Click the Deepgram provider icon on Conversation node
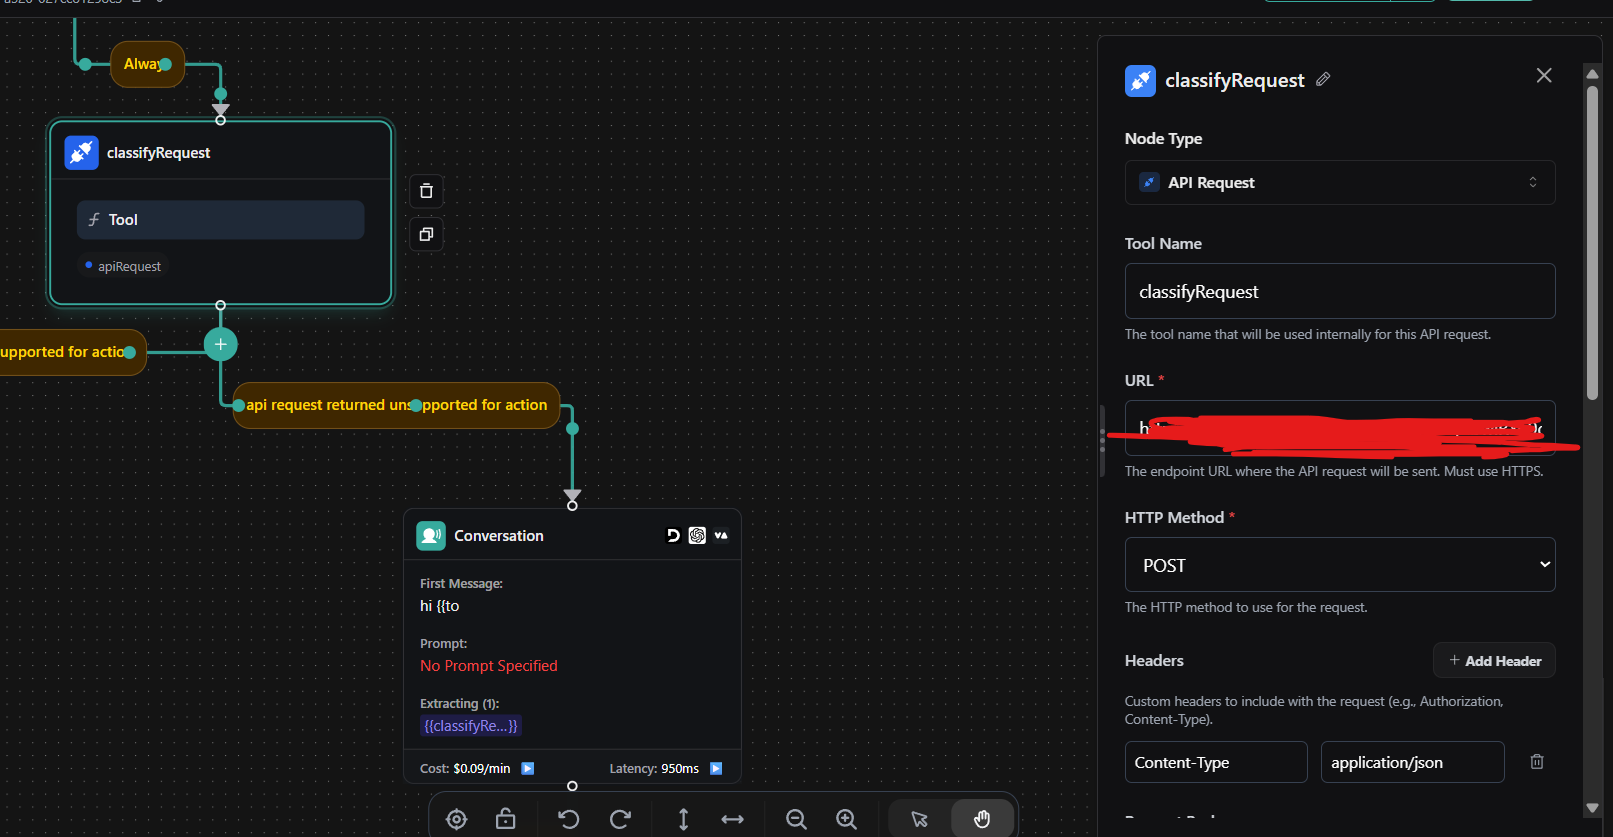 click(x=673, y=536)
